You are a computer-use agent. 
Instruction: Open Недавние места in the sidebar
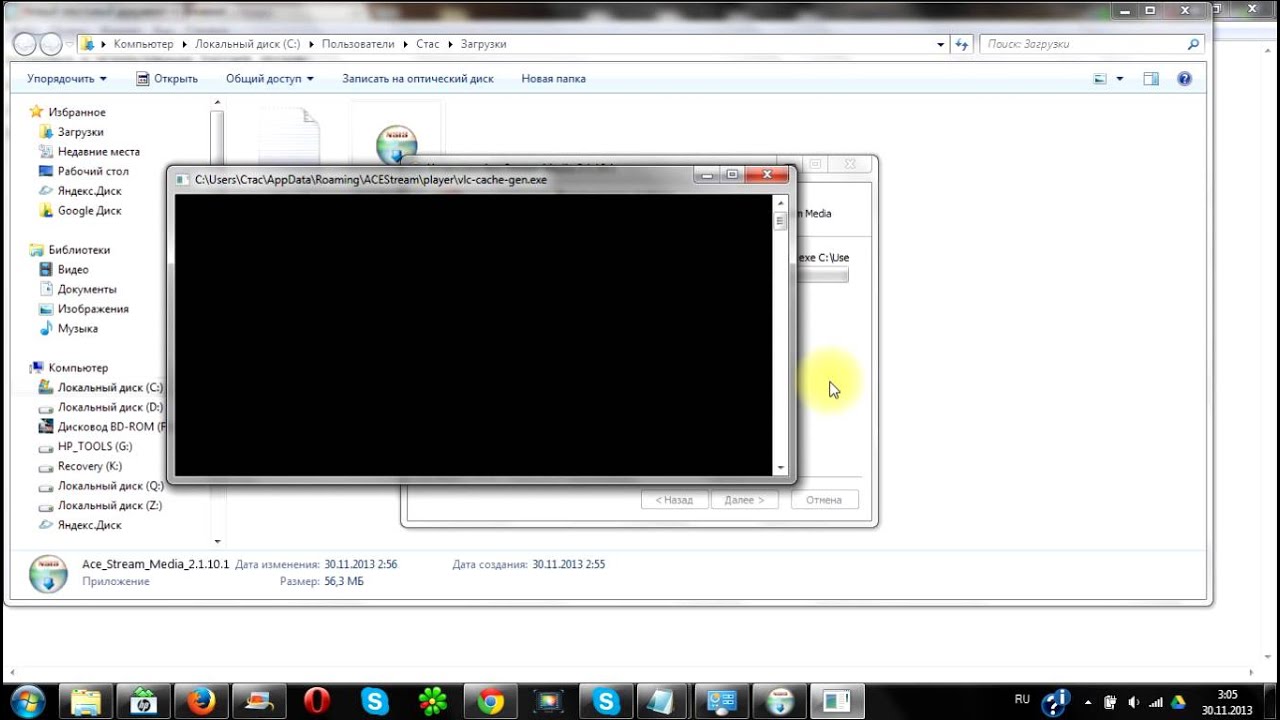click(98, 151)
